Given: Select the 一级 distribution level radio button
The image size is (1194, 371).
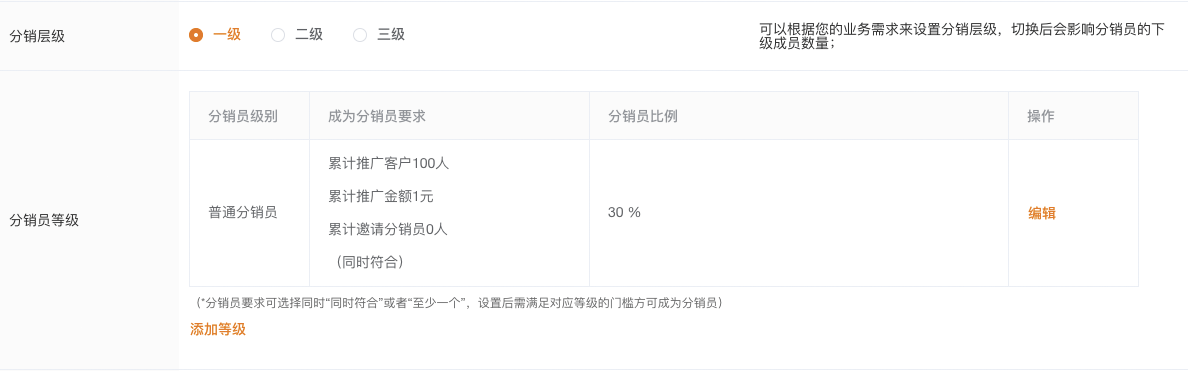Looking at the screenshot, I should click(196, 35).
